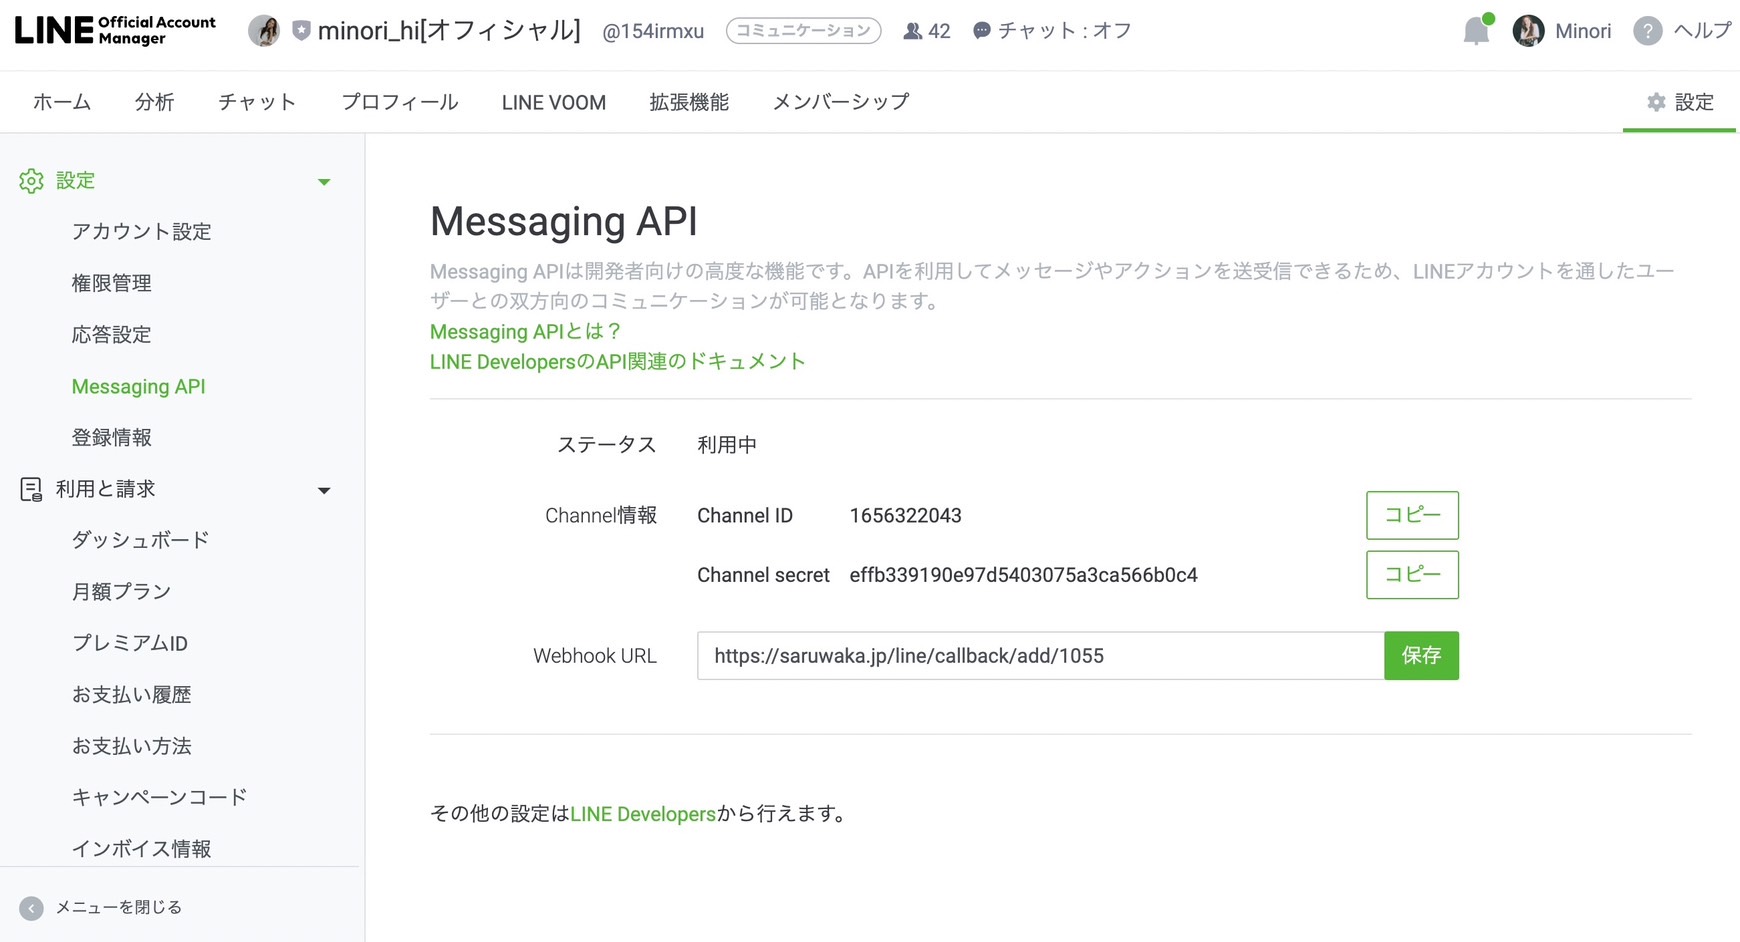Open インボイス情報 in the sidebar

click(142, 849)
